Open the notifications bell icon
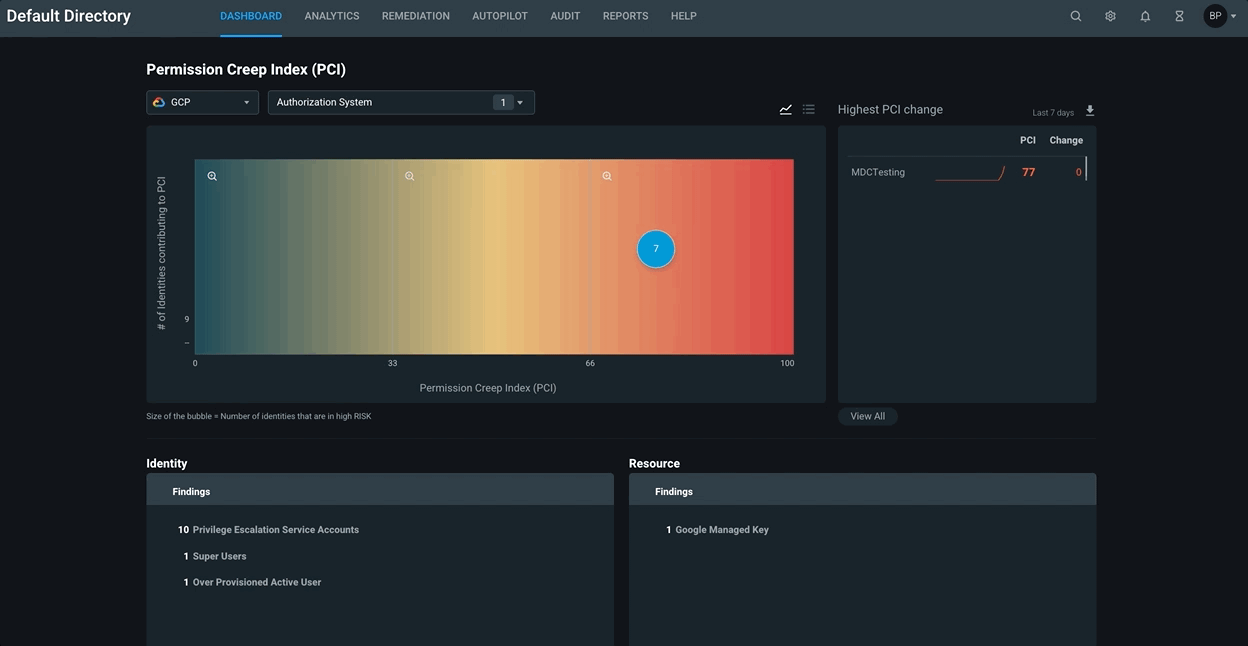This screenshot has height=646, width=1248. coord(1145,16)
